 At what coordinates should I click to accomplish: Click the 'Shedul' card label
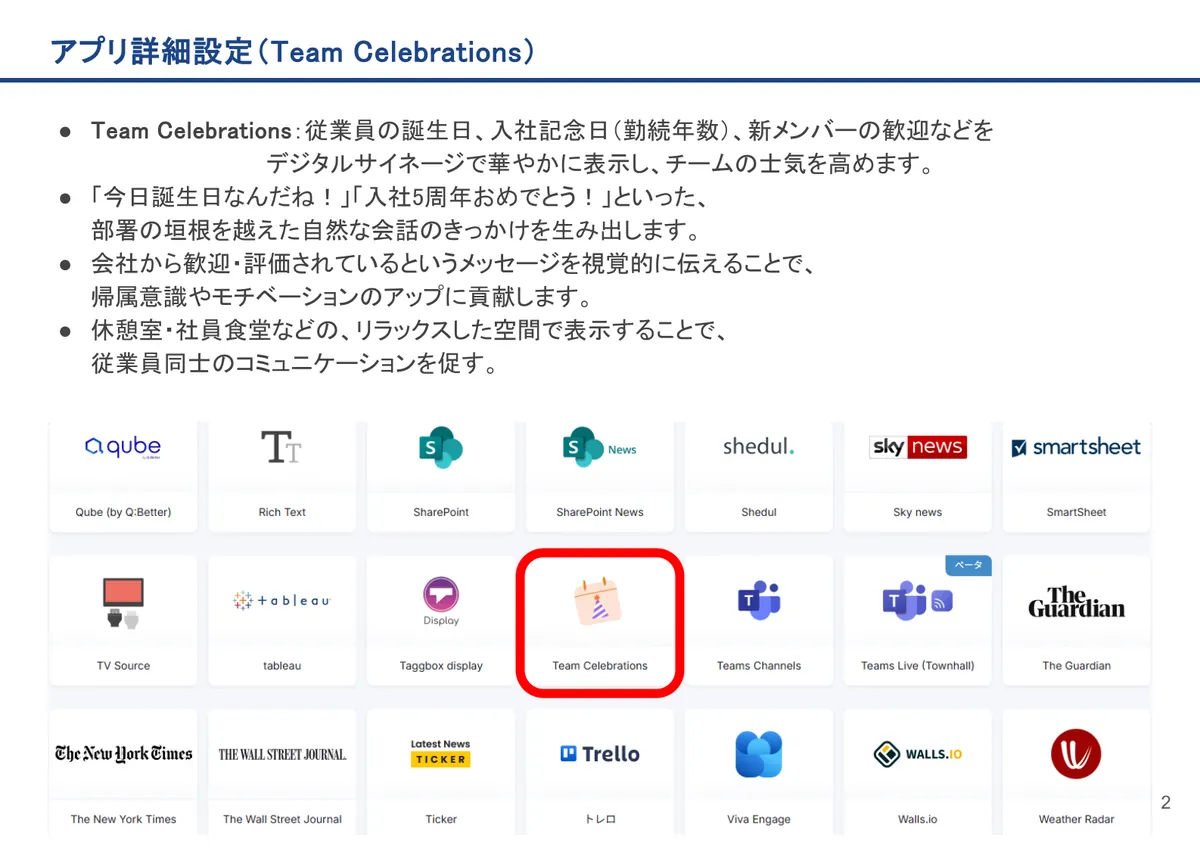click(759, 512)
